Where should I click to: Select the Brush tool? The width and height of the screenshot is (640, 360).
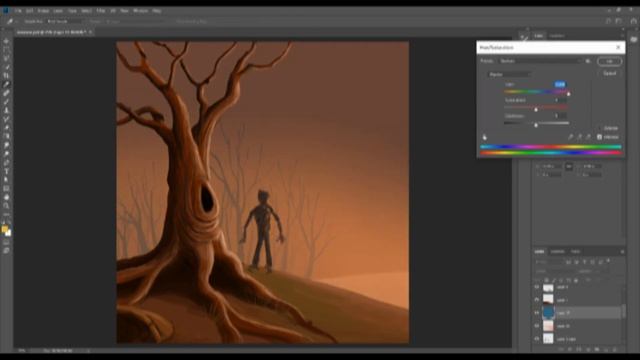tap(6, 102)
